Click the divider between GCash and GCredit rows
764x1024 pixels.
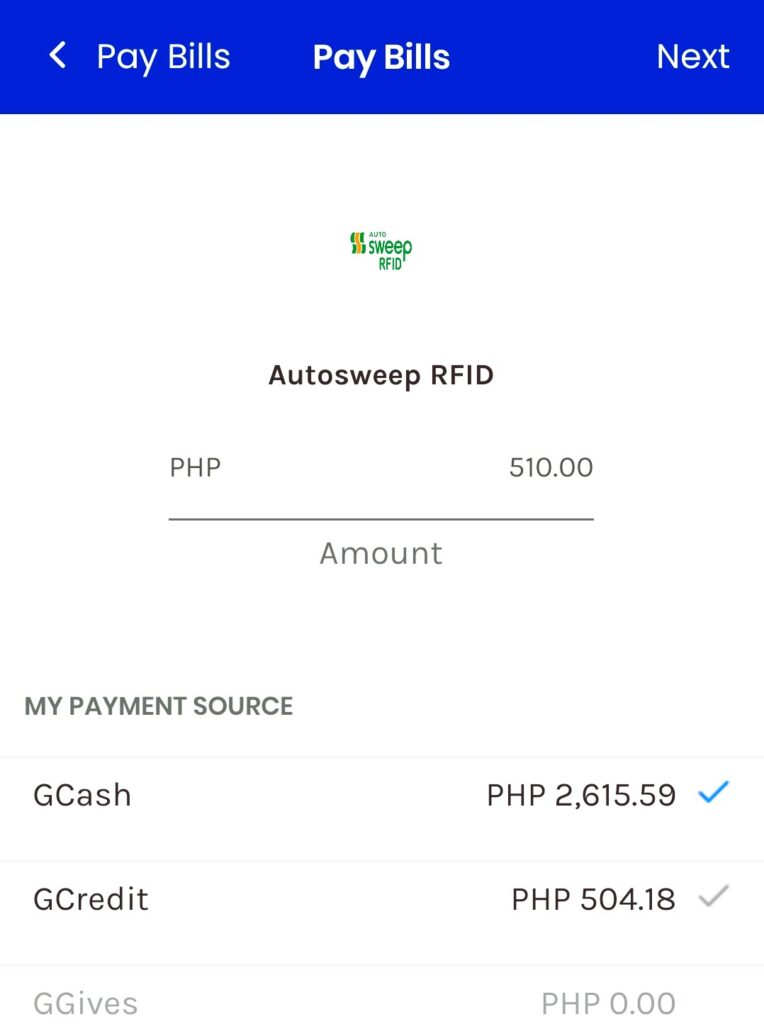[x=381, y=861]
